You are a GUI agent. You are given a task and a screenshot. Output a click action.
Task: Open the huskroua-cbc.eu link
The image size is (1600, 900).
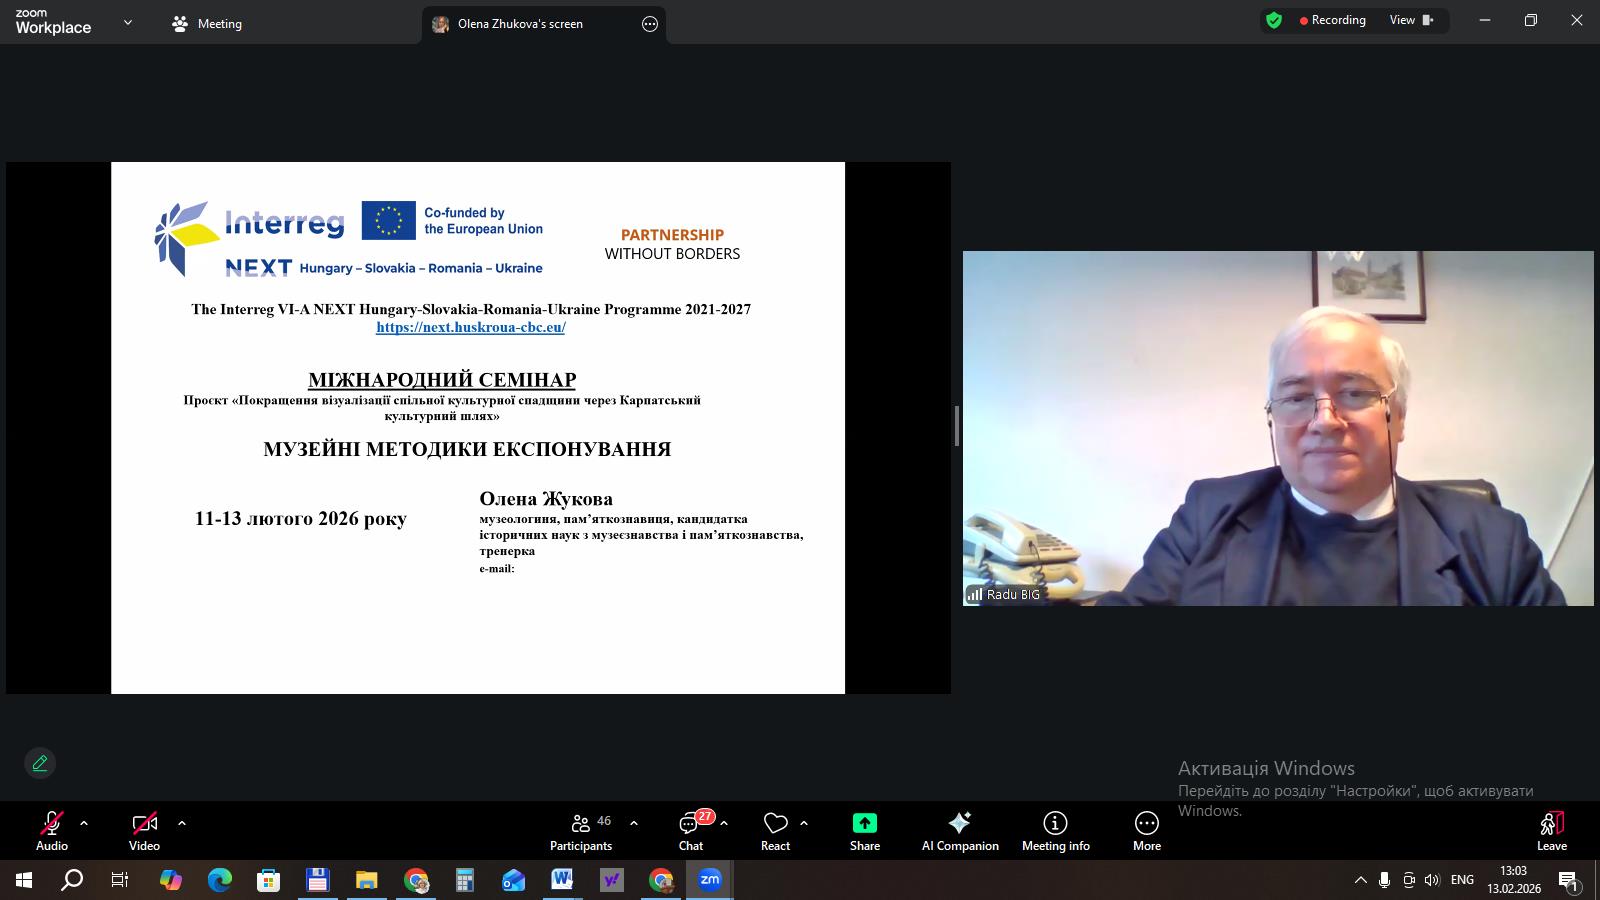click(x=470, y=327)
